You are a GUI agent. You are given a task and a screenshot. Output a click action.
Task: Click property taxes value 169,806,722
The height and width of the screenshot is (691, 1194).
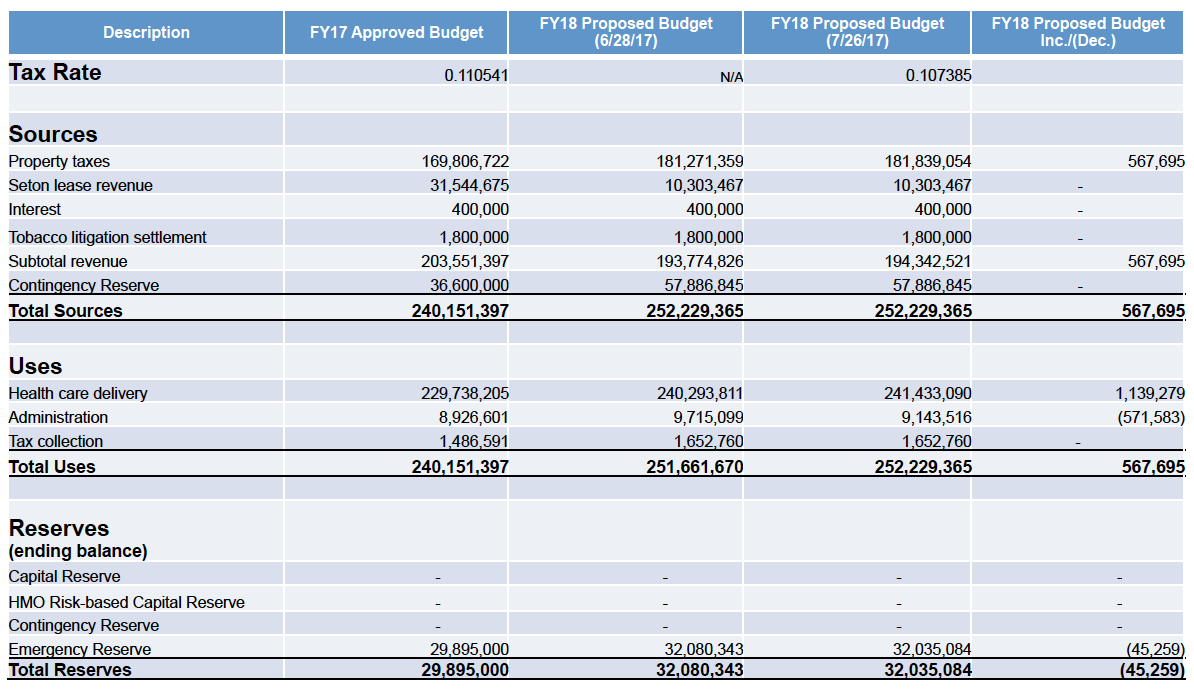(x=465, y=162)
